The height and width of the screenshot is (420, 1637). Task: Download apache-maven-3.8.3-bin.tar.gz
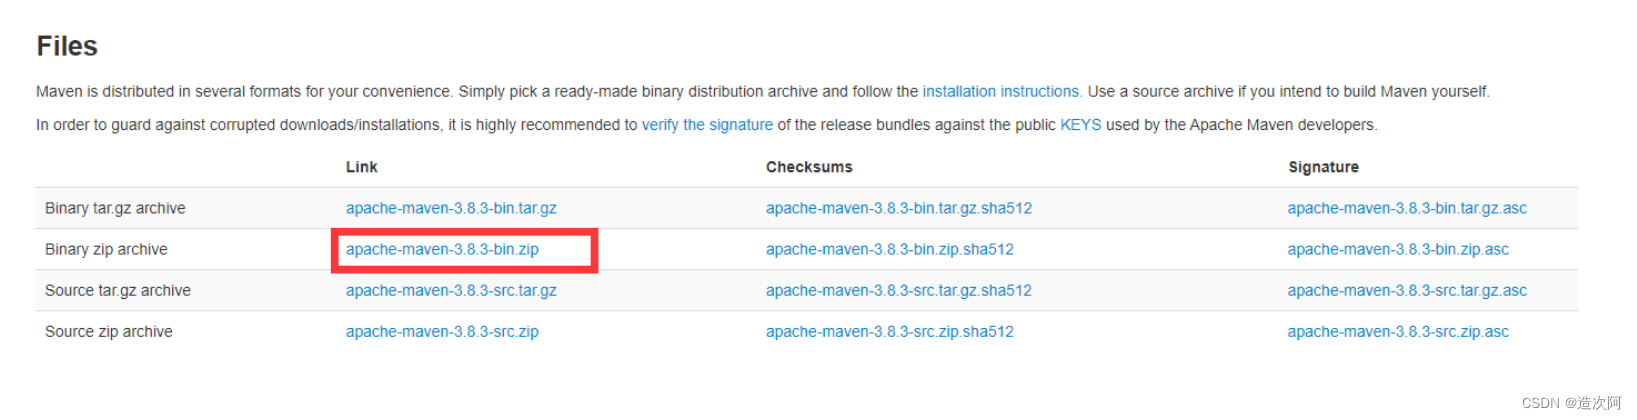(451, 208)
